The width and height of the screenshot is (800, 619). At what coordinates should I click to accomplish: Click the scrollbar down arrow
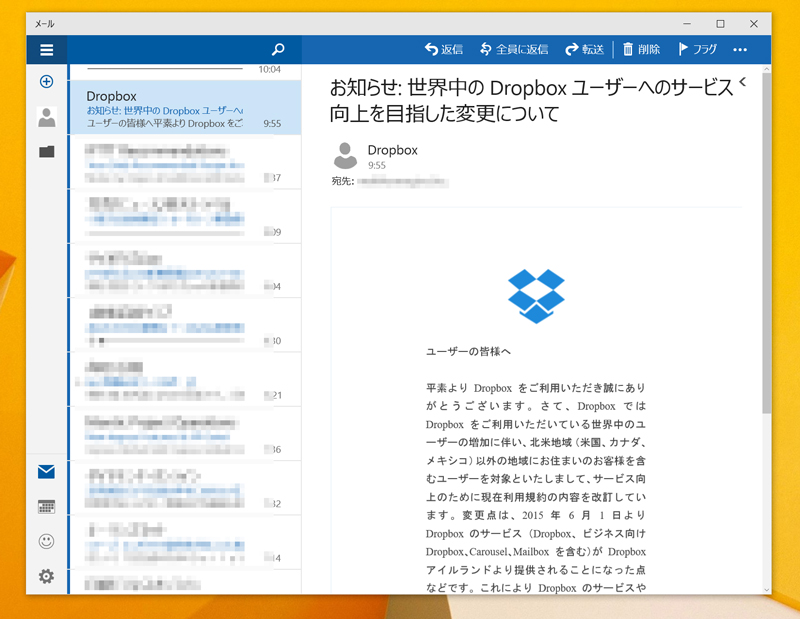pos(767,589)
